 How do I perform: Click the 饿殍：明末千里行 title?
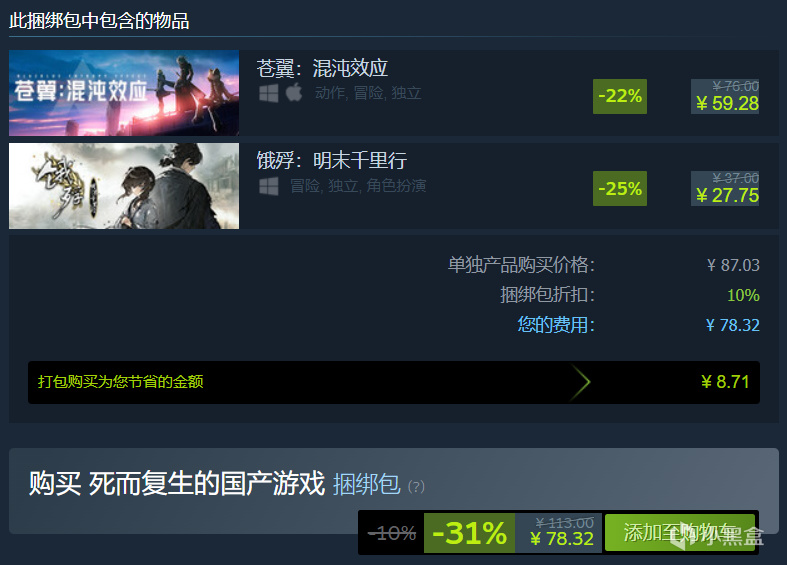coord(332,161)
